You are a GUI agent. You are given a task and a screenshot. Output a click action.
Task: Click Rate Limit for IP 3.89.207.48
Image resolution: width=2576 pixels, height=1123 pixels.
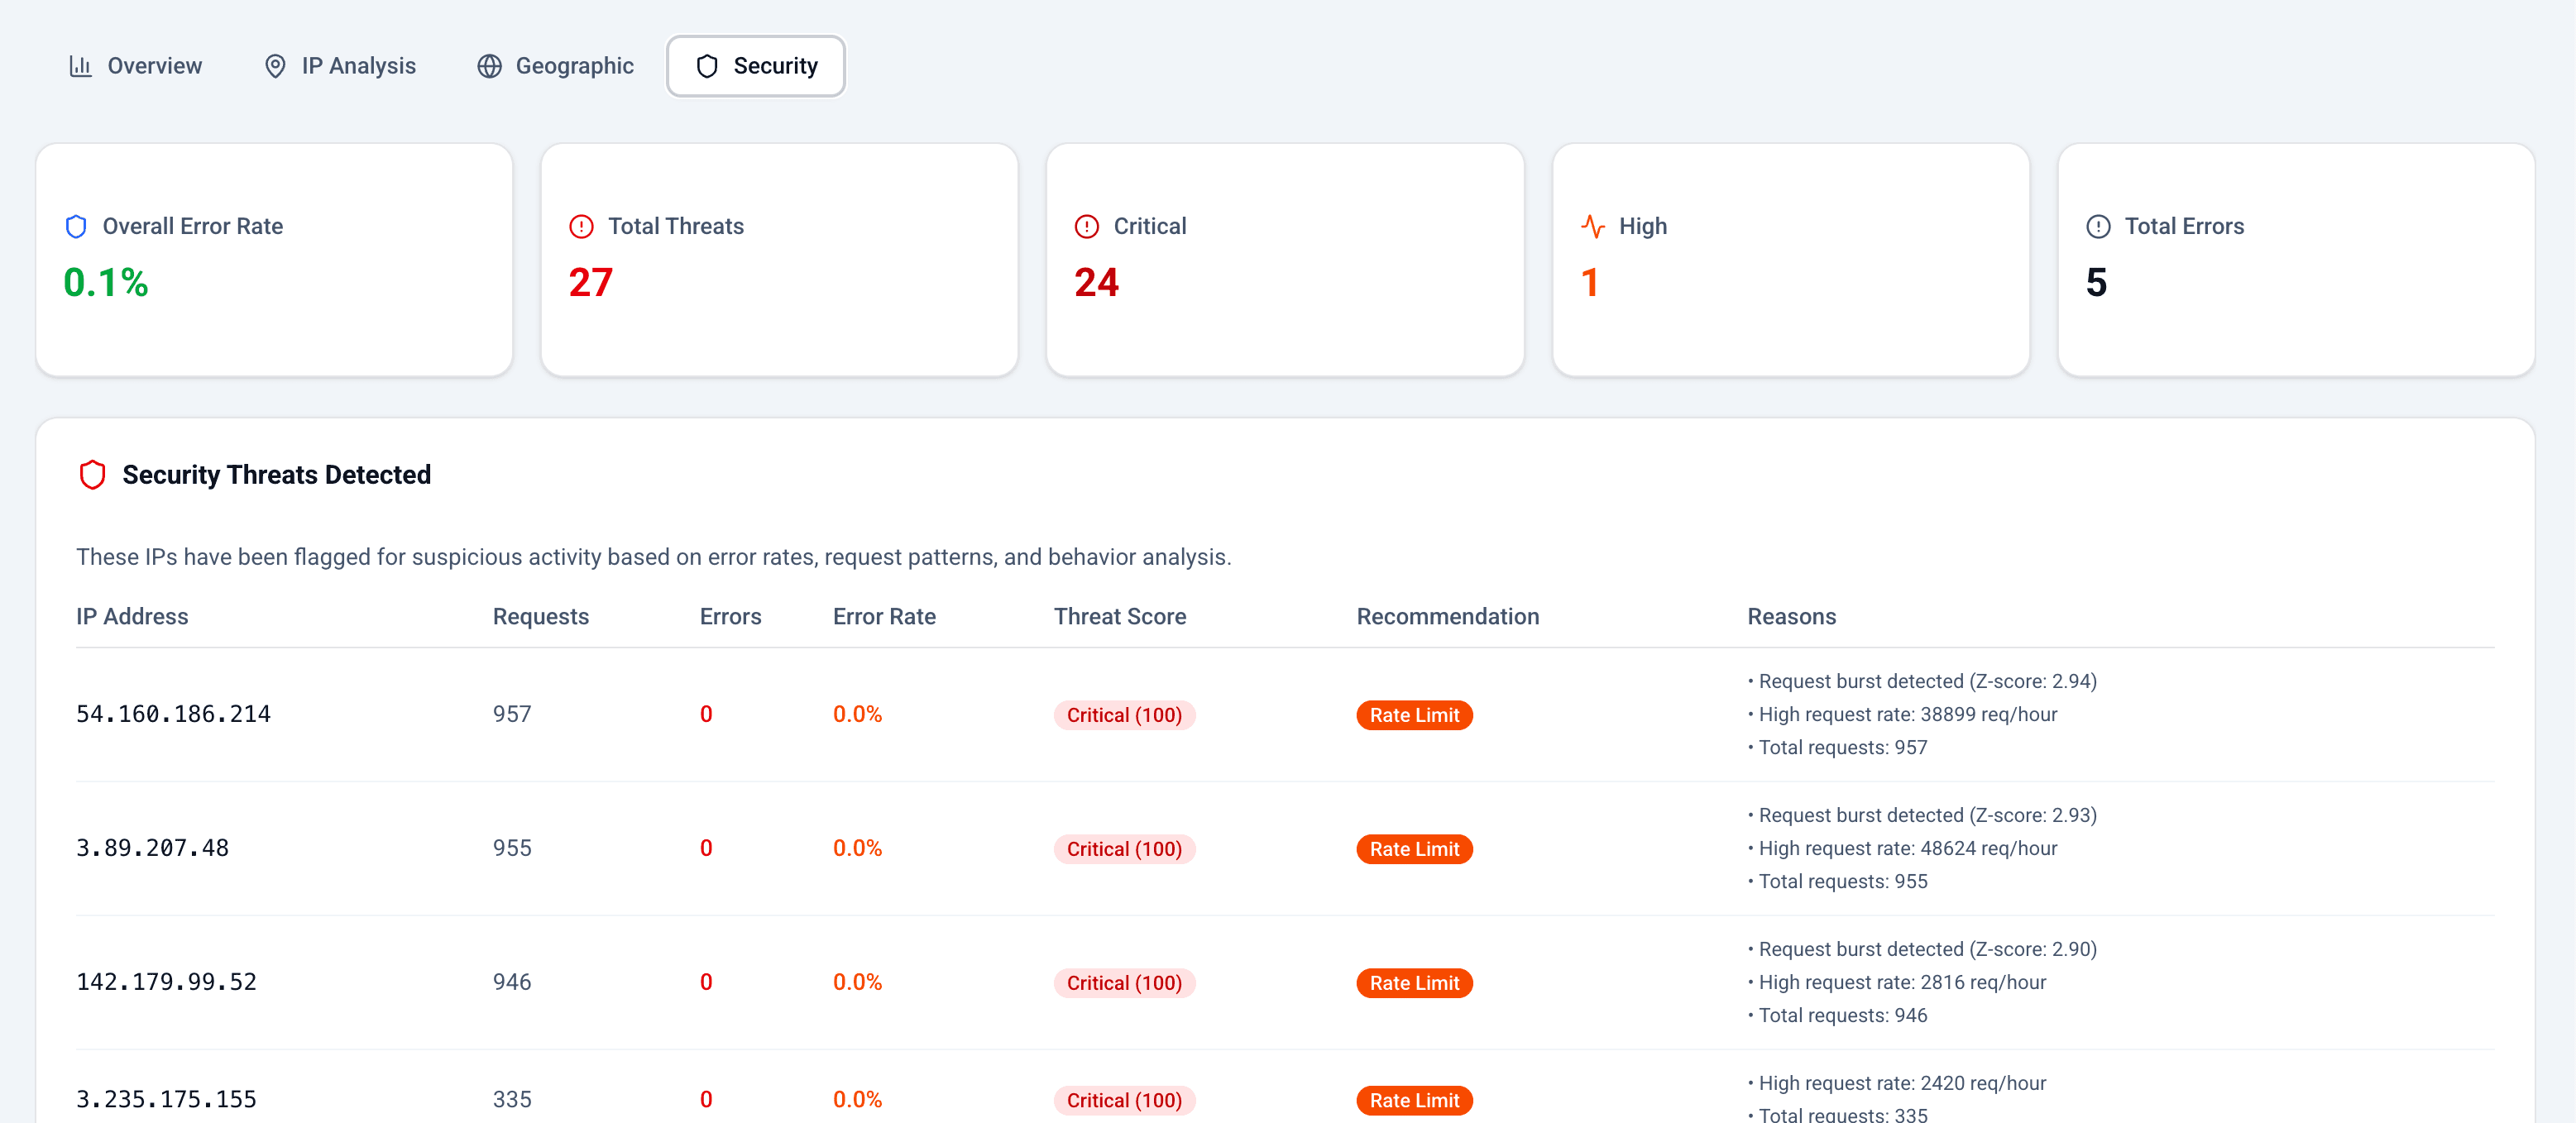point(1414,849)
